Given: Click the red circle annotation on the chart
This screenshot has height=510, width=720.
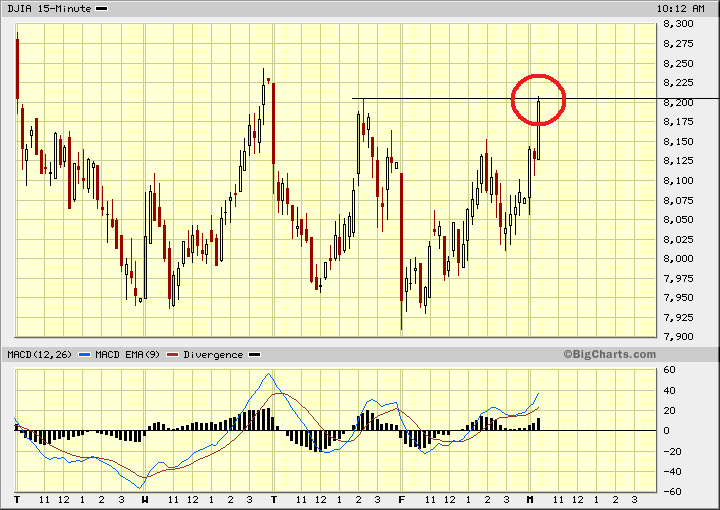Looking at the screenshot, I should point(538,99).
